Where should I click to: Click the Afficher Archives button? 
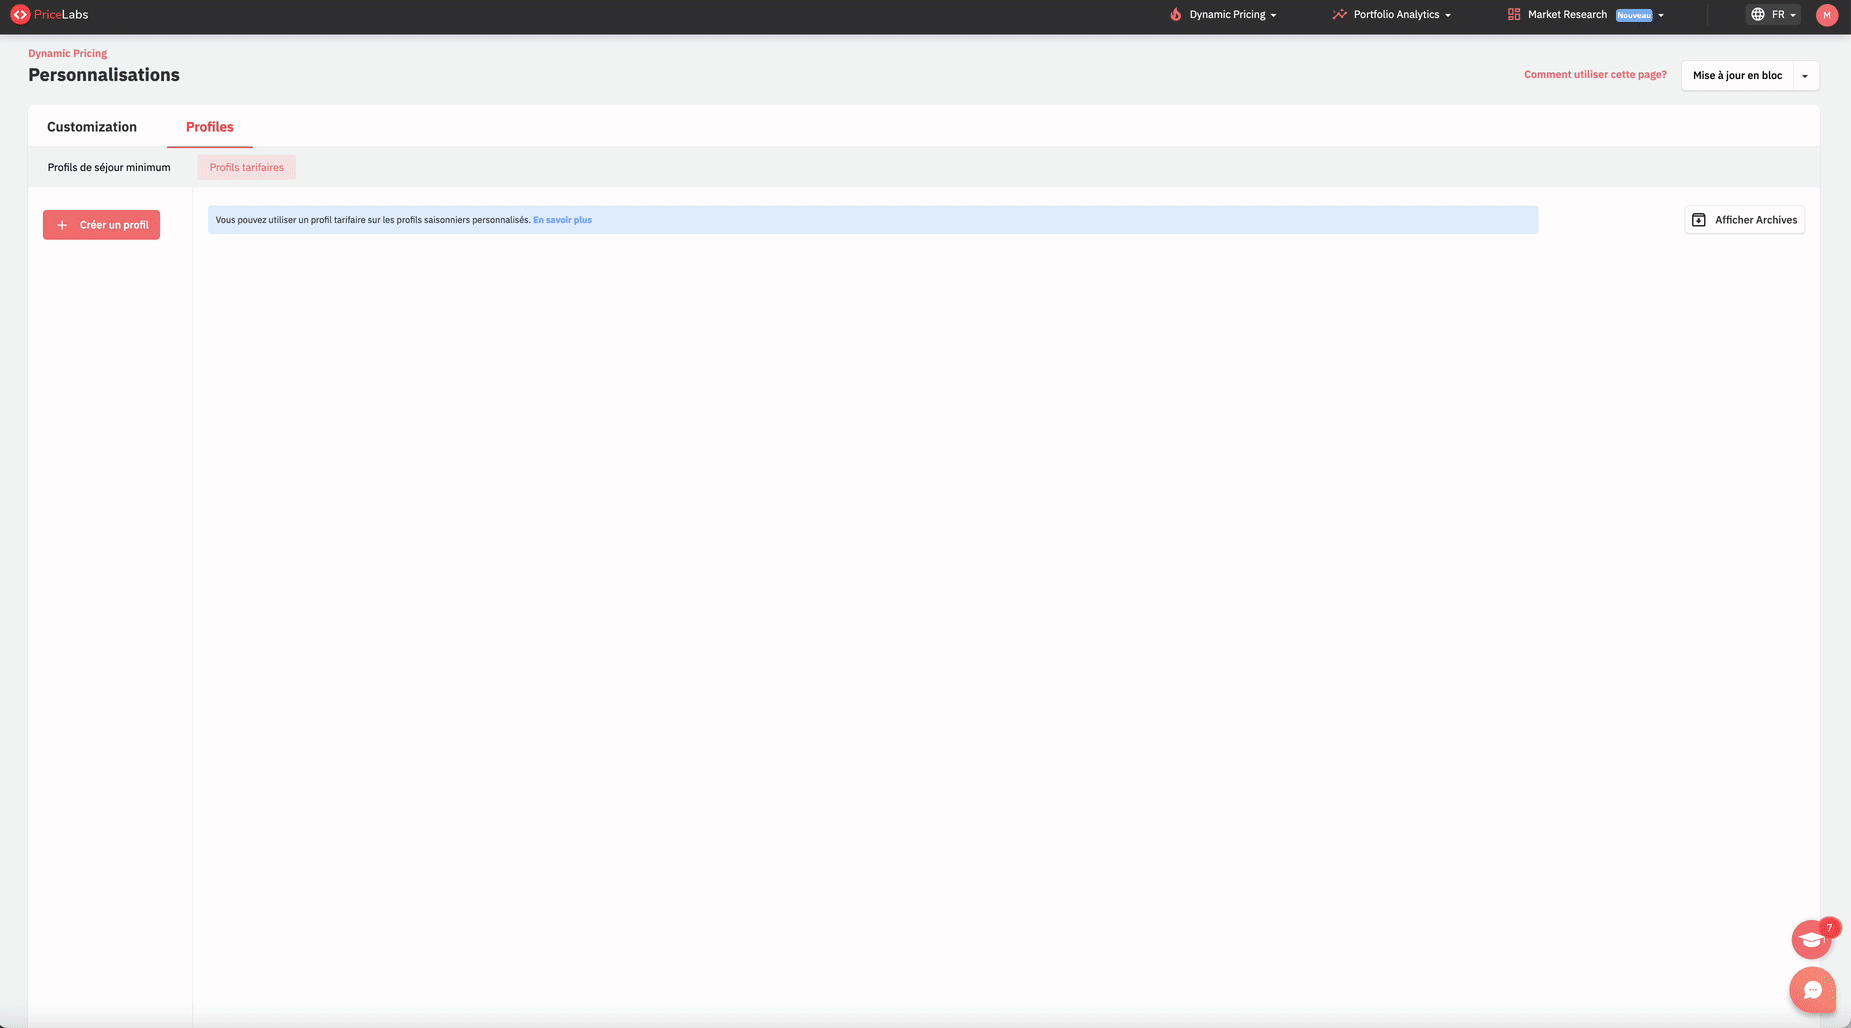point(1744,220)
